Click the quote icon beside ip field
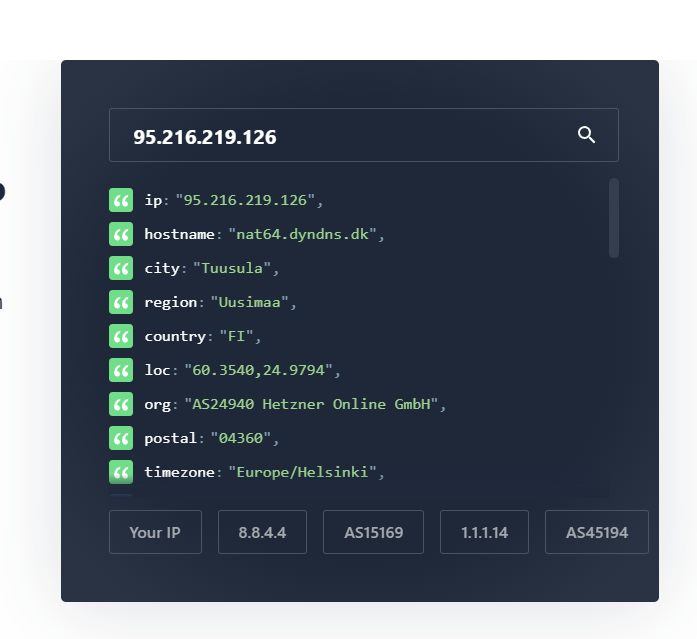The height and width of the screenshot is (639, 697). click(x=121, y=200)
